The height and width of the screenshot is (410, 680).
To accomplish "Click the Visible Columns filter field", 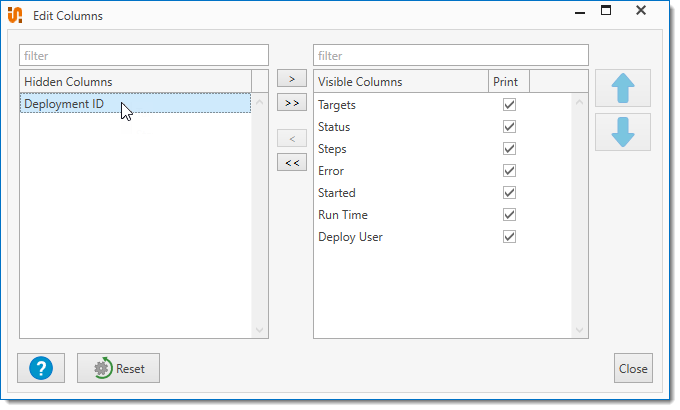I will [x=450, y=56].
